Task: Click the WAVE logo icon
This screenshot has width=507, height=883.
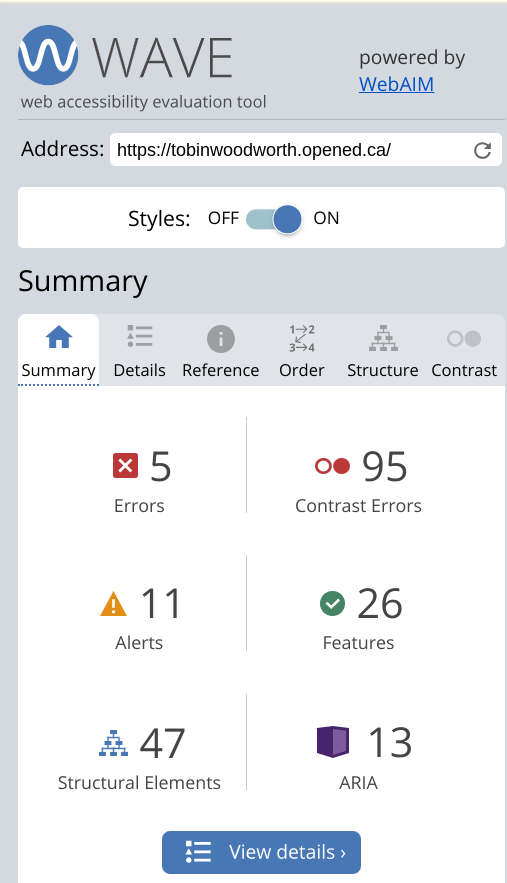Action: point(48,55)
